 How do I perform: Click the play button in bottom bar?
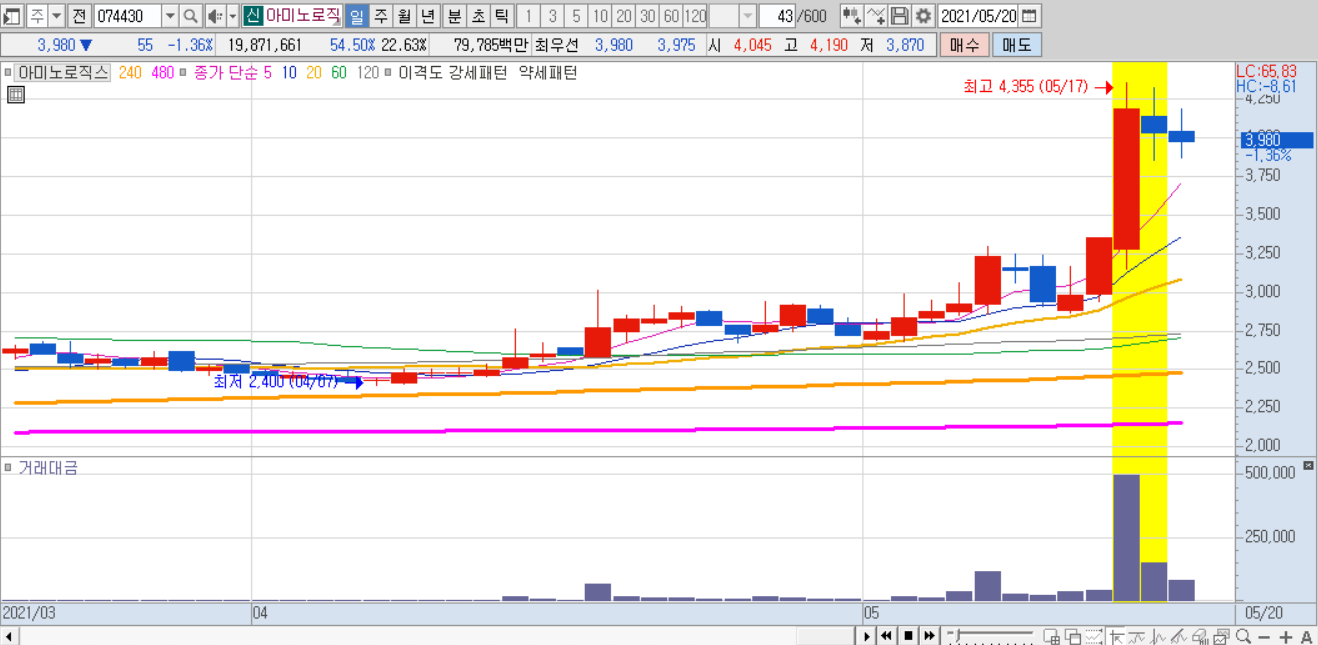point(867,636)
